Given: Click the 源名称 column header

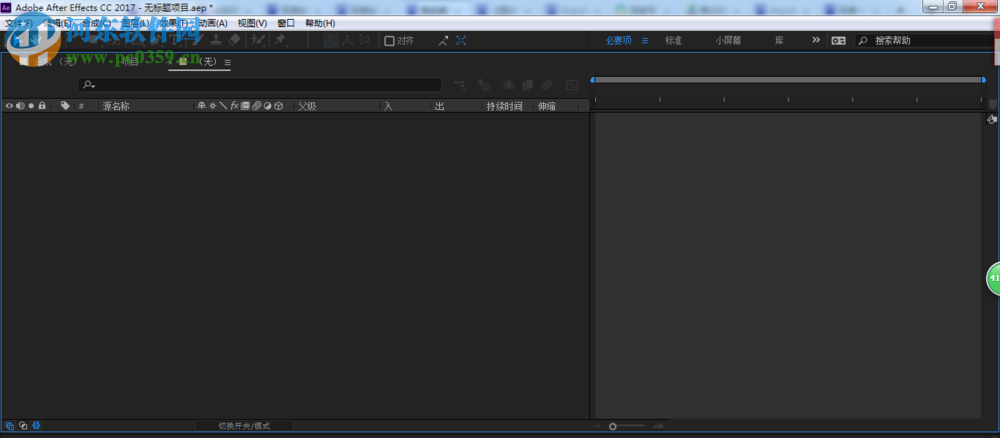Looking at the screenshot, I should pyautogui.click(x=116, y=106).
